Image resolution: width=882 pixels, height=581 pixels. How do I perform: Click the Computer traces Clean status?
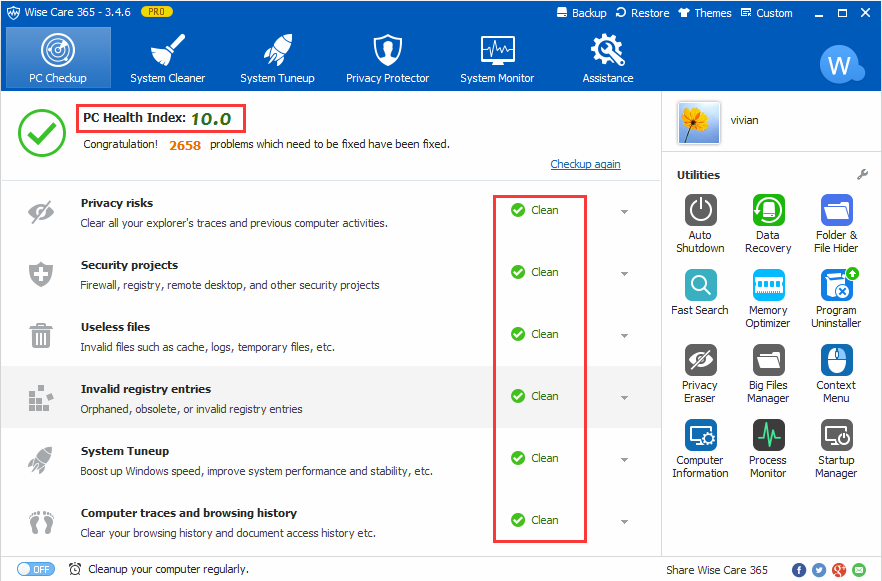click(535, 520)
